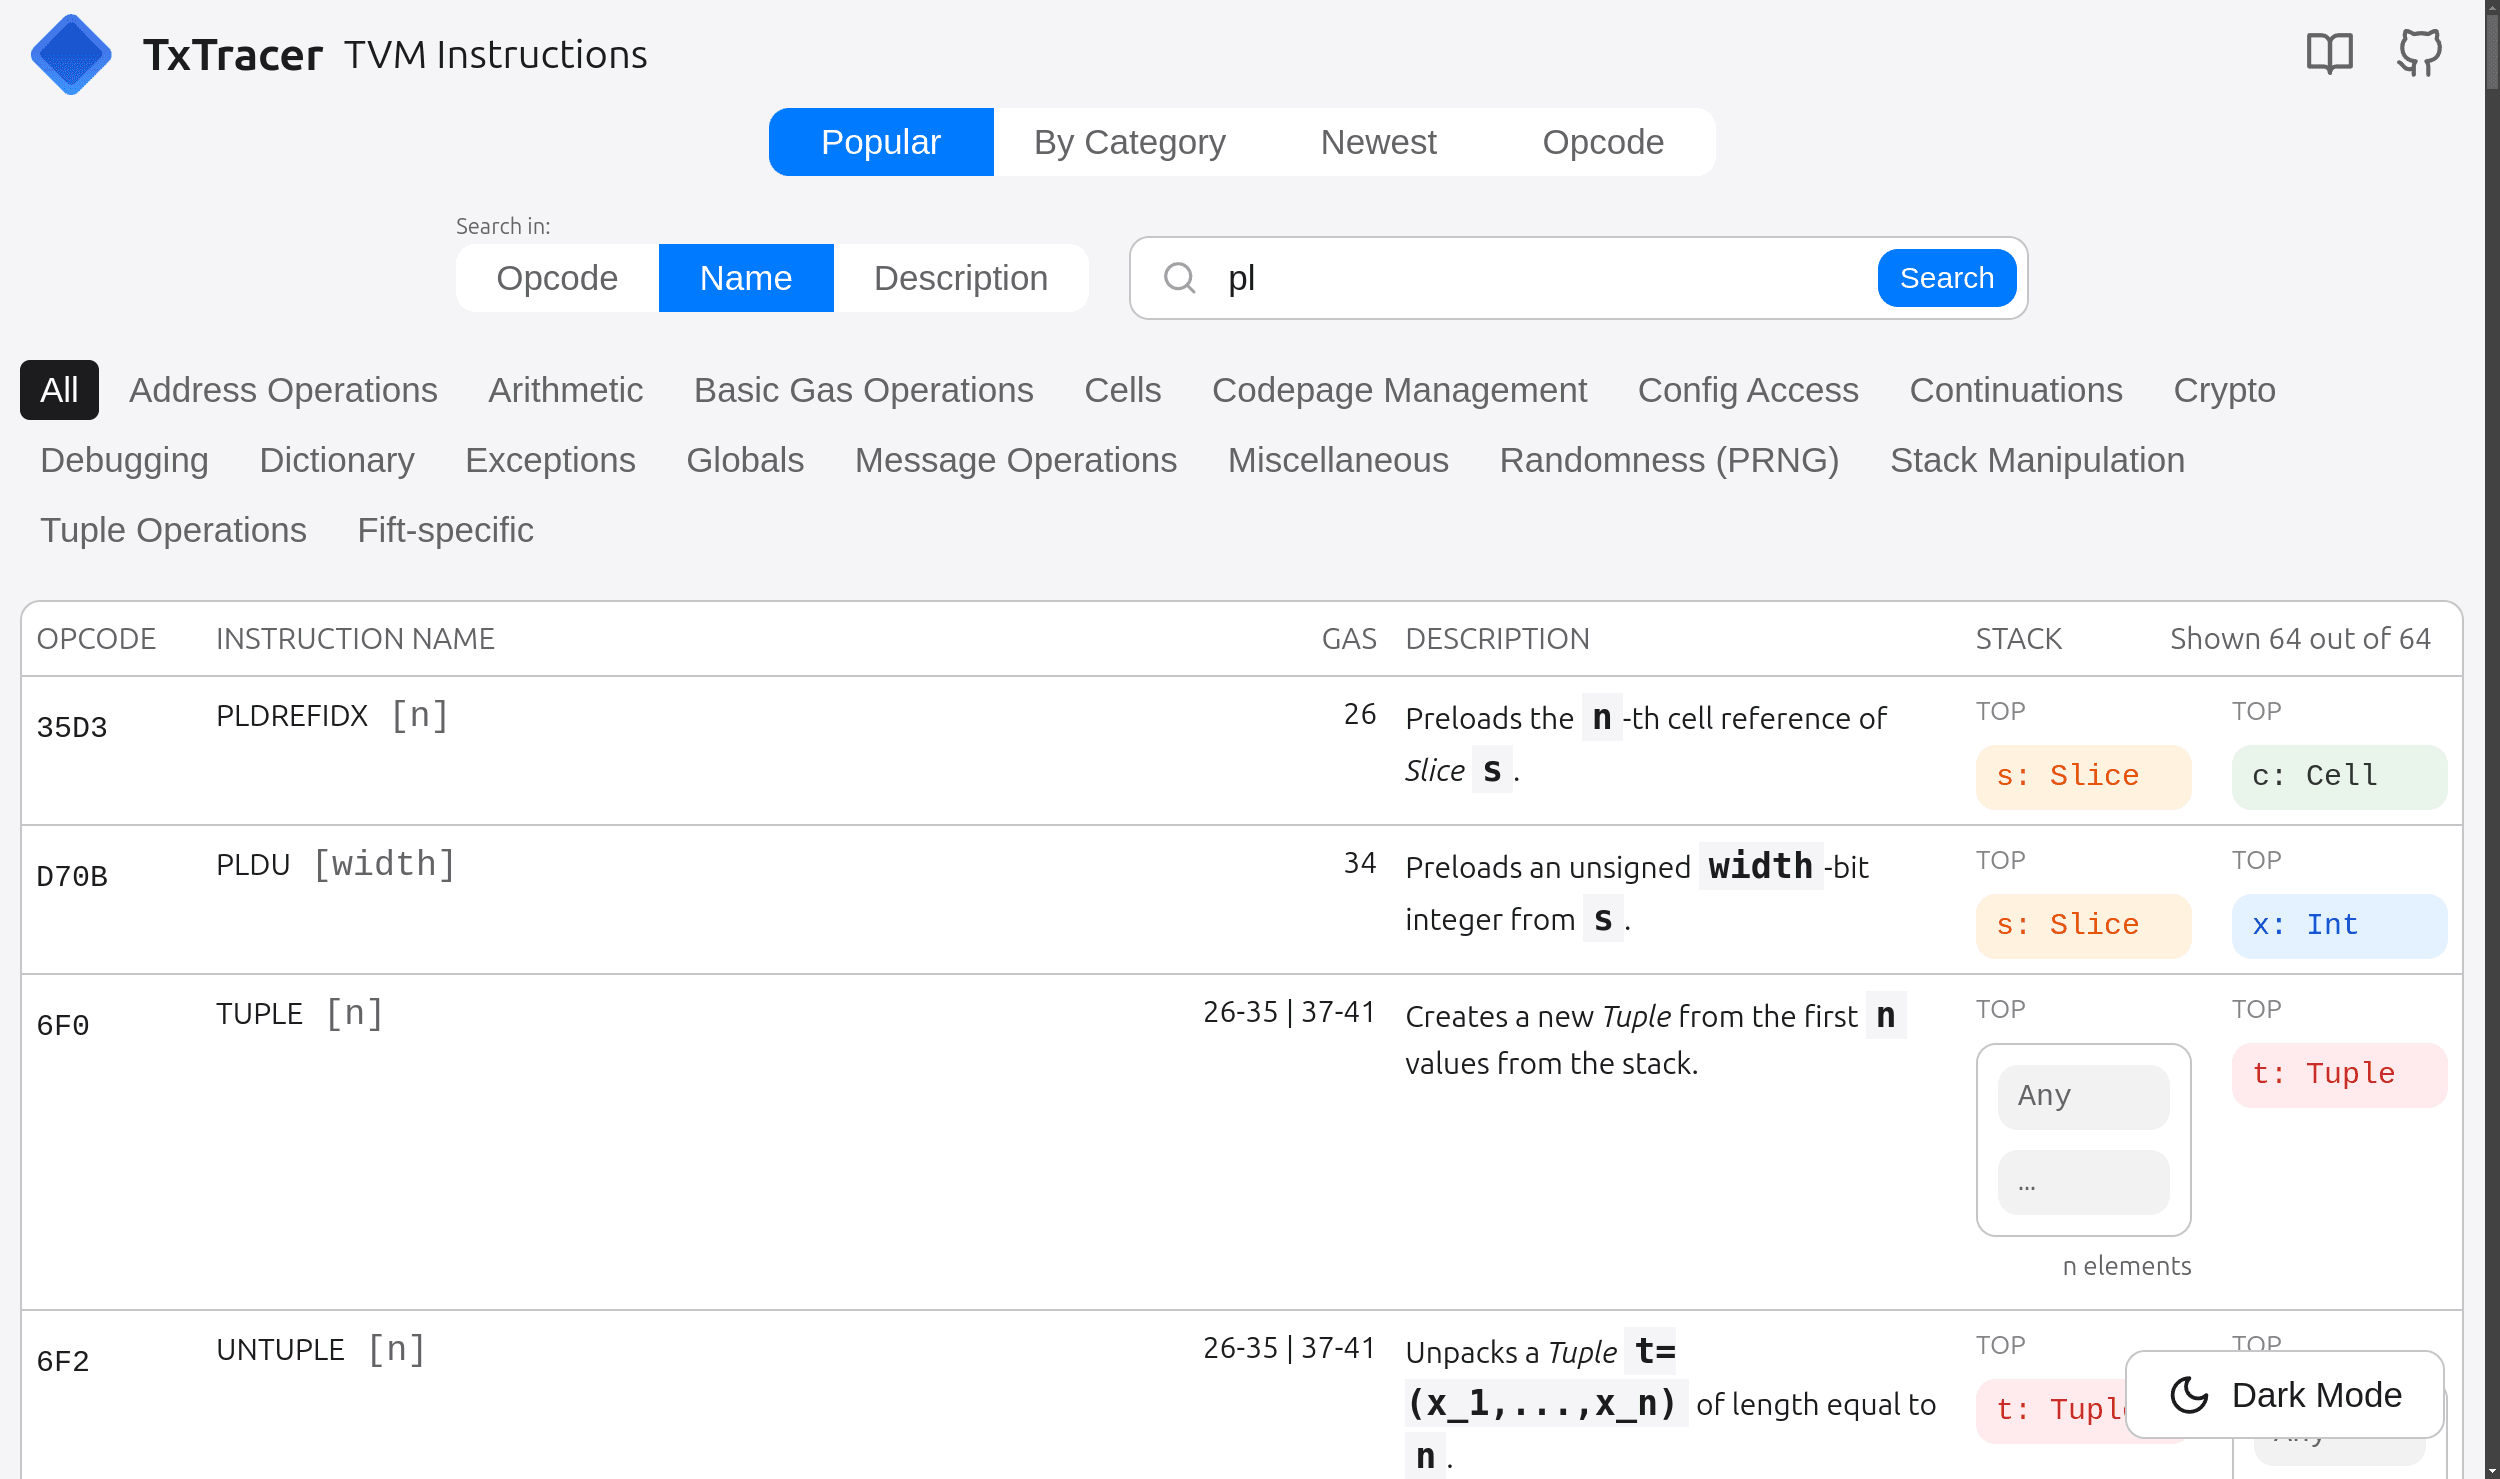Select the Popular sorting tab

[x=881, y=142]
